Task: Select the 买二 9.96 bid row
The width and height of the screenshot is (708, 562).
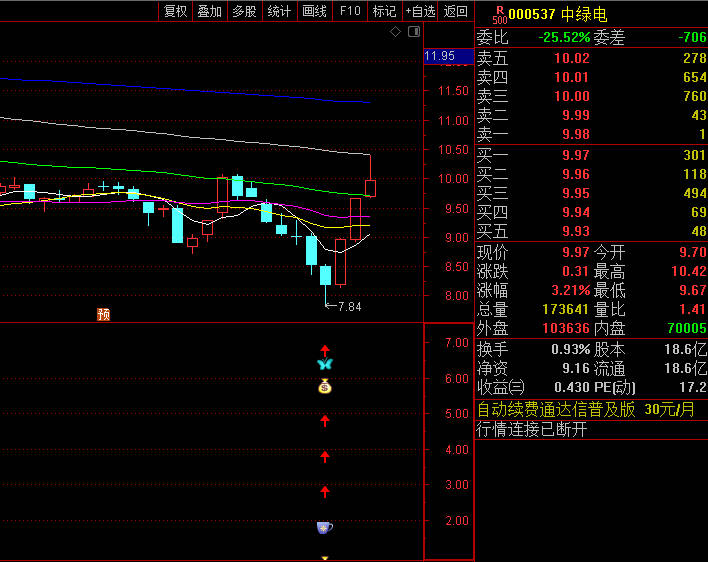Action: [592, 174]
